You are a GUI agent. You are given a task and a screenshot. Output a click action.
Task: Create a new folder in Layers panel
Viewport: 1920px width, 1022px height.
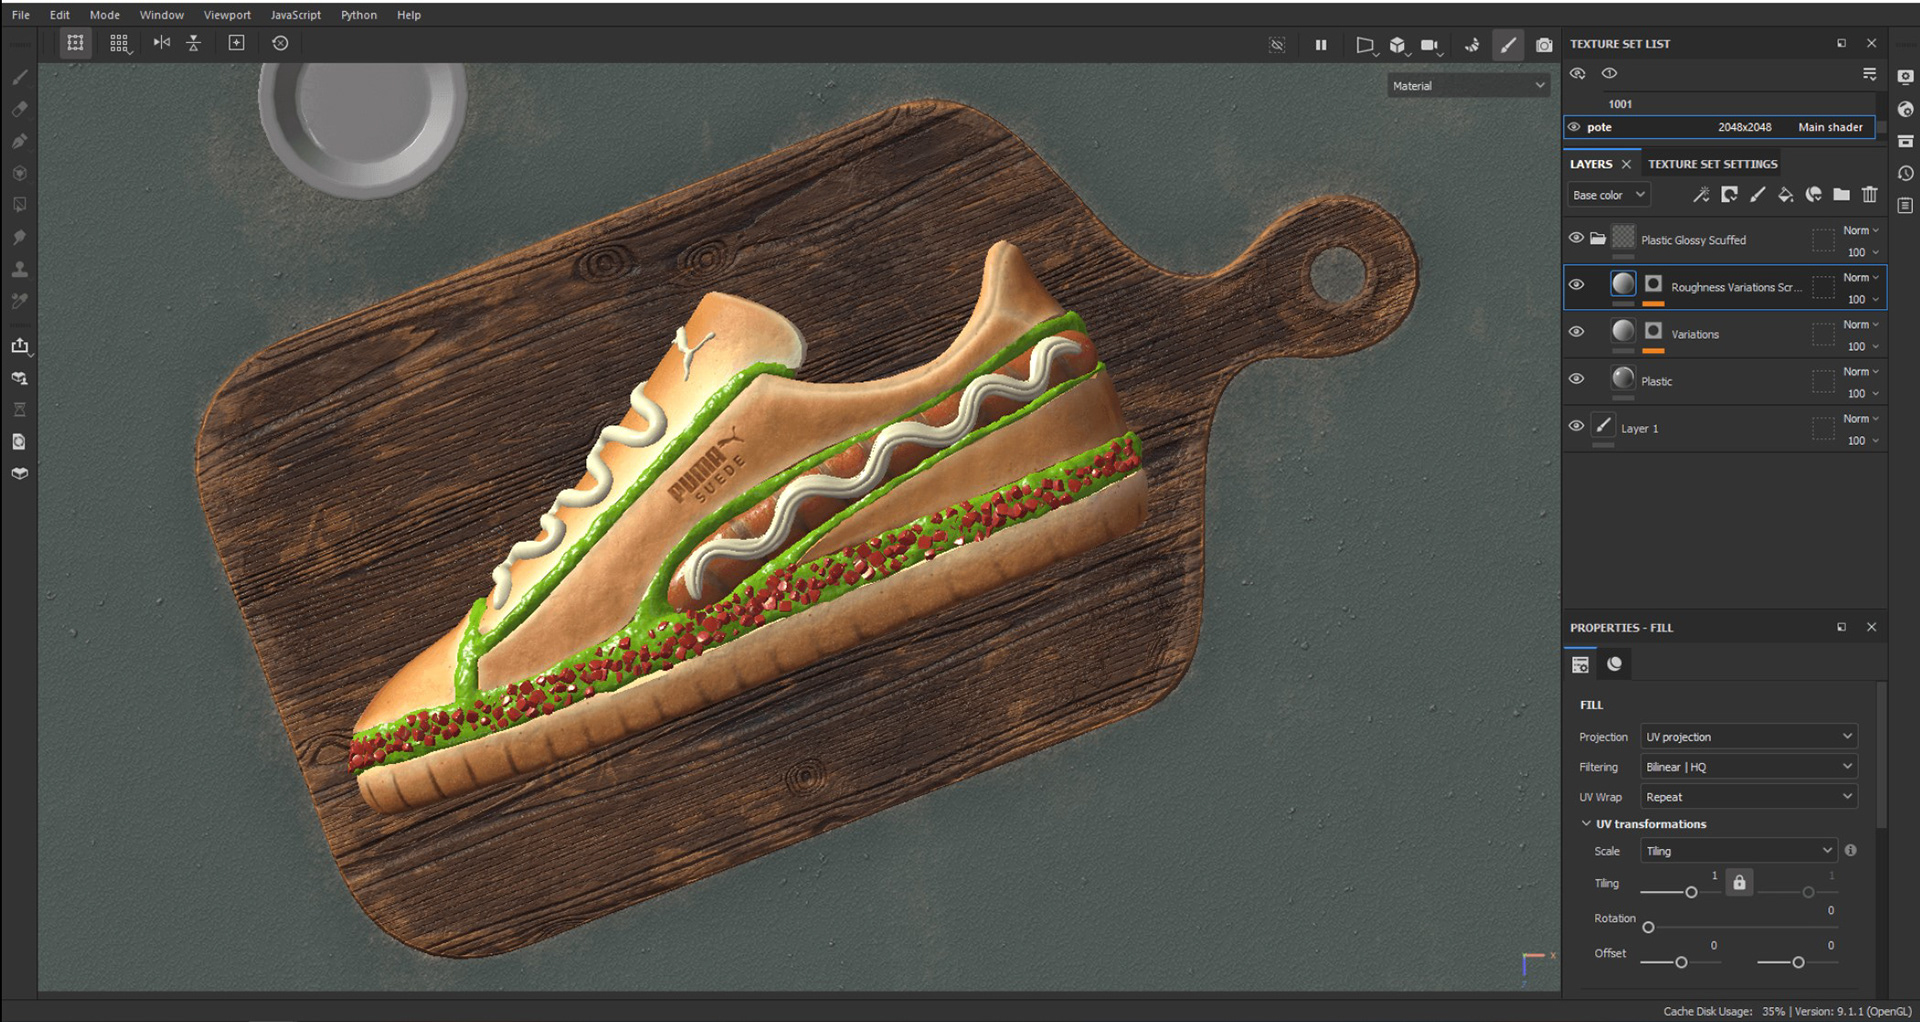coord(1841,195)
